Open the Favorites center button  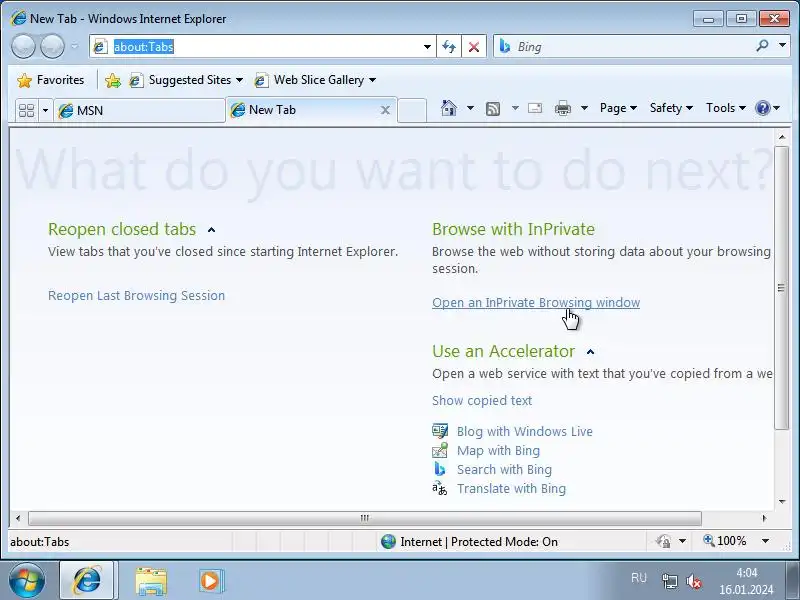click(x=50, y=80)
